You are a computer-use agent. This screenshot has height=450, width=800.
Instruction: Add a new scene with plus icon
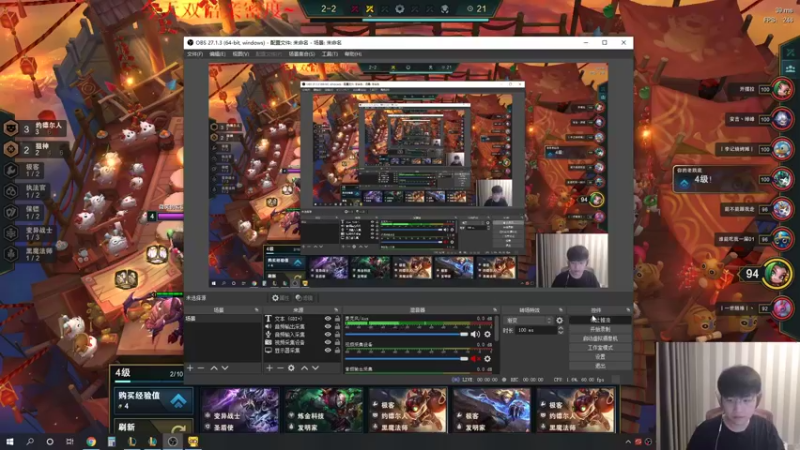coord(190,368)
